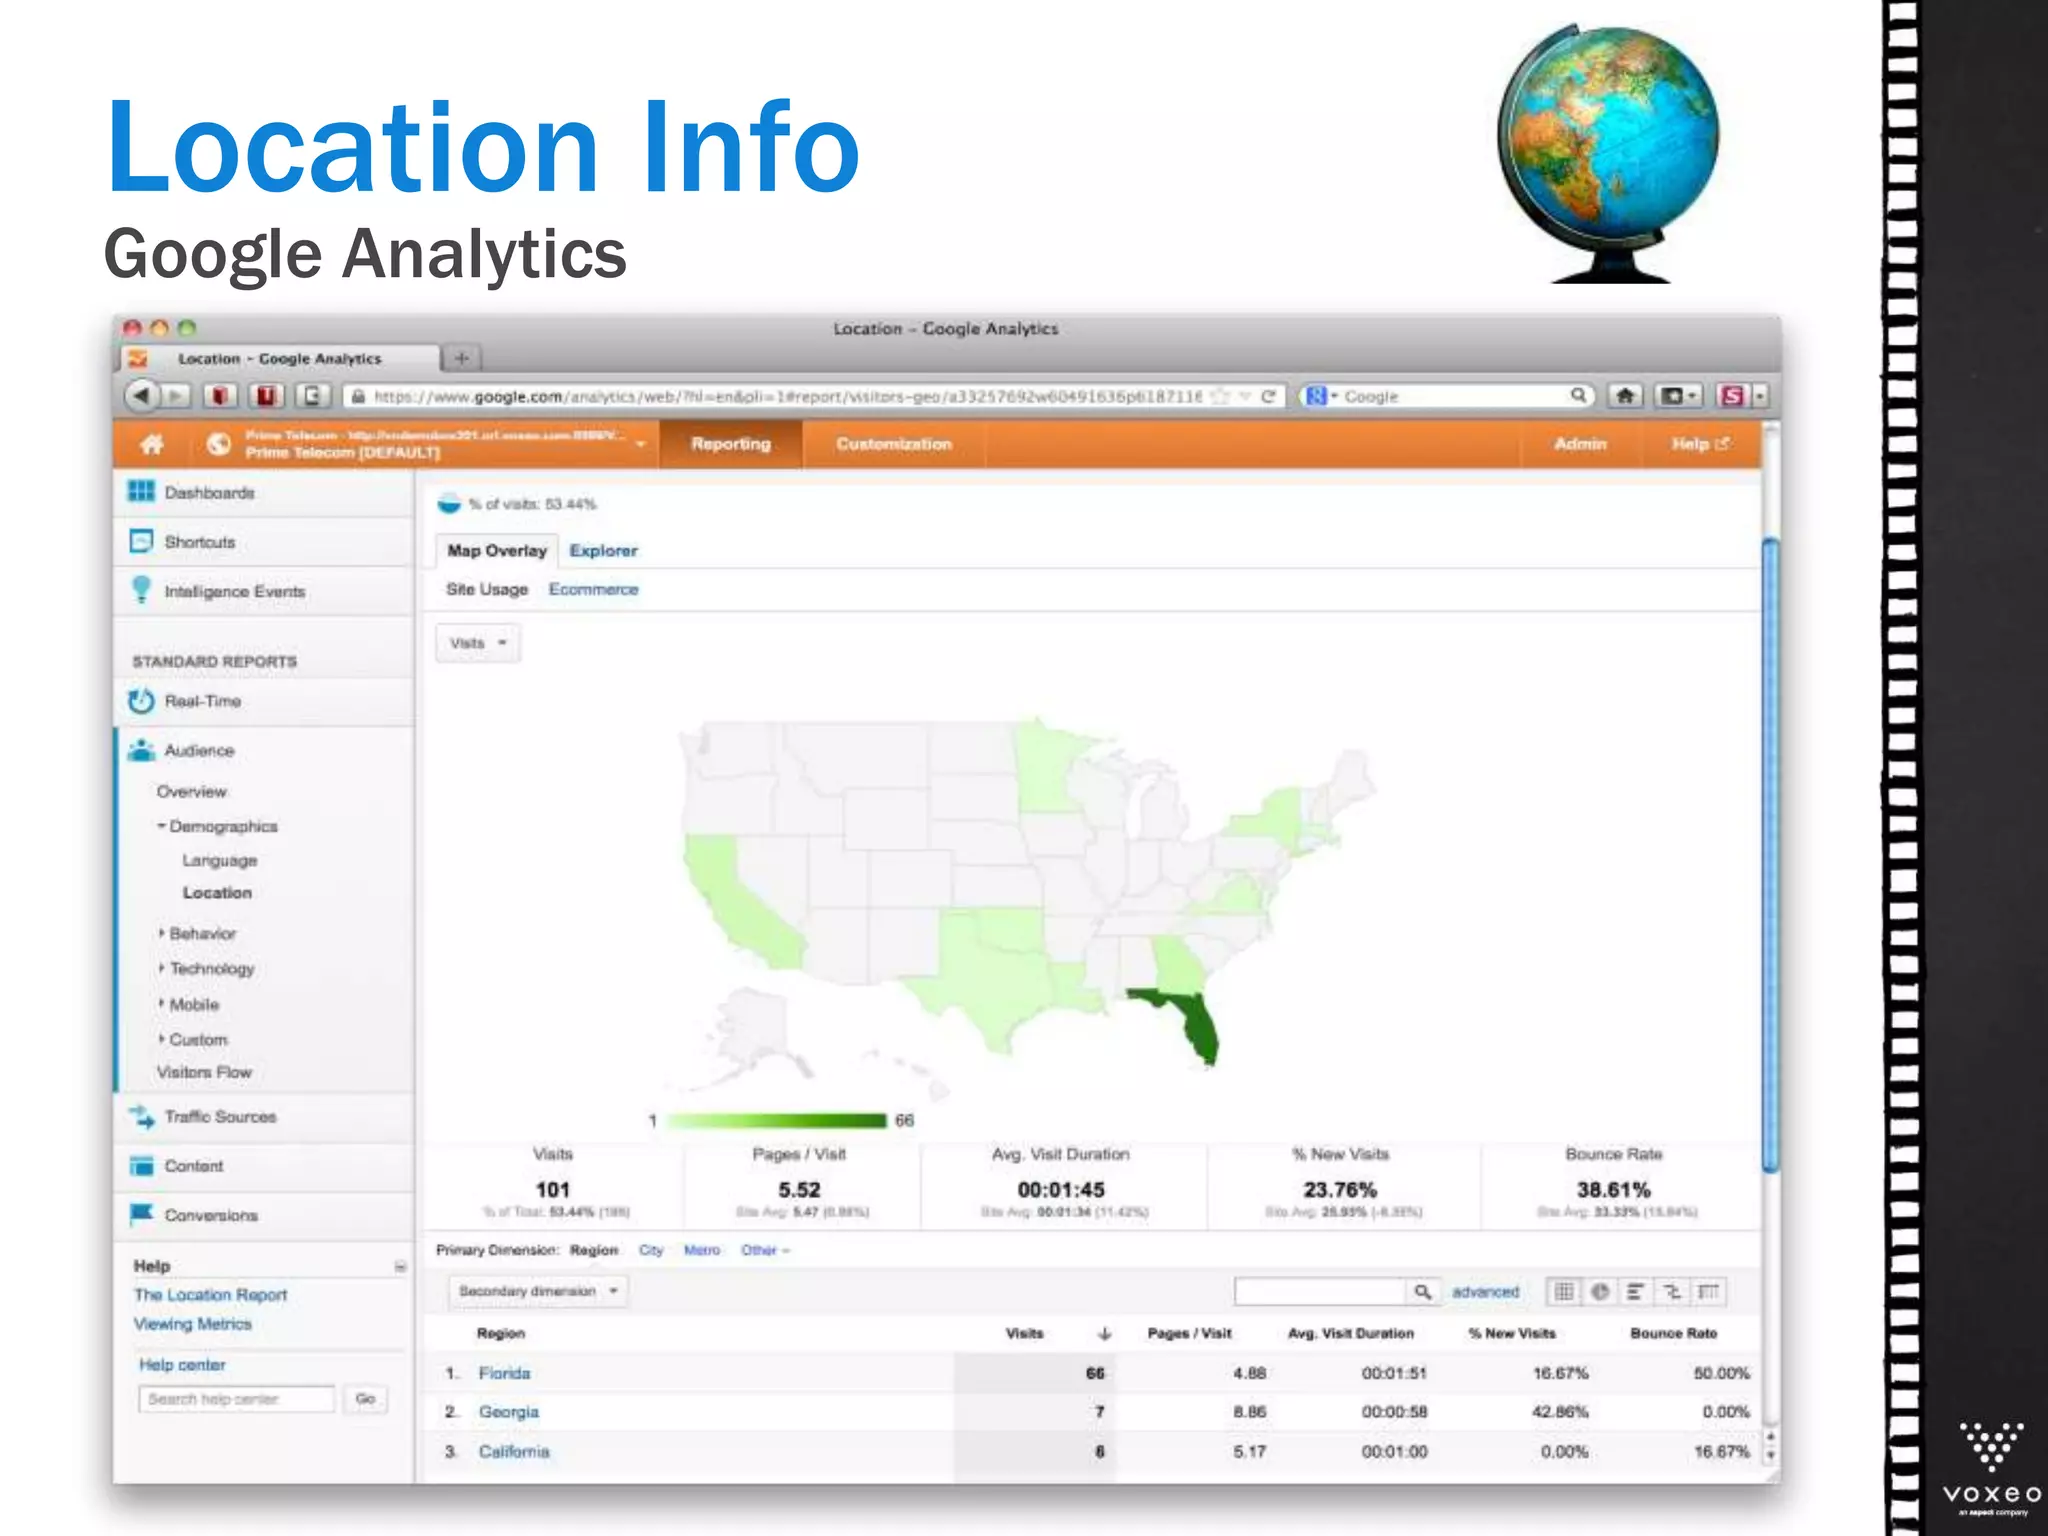Open the Other primary dimension dropdown

(x=765, y=1250)
